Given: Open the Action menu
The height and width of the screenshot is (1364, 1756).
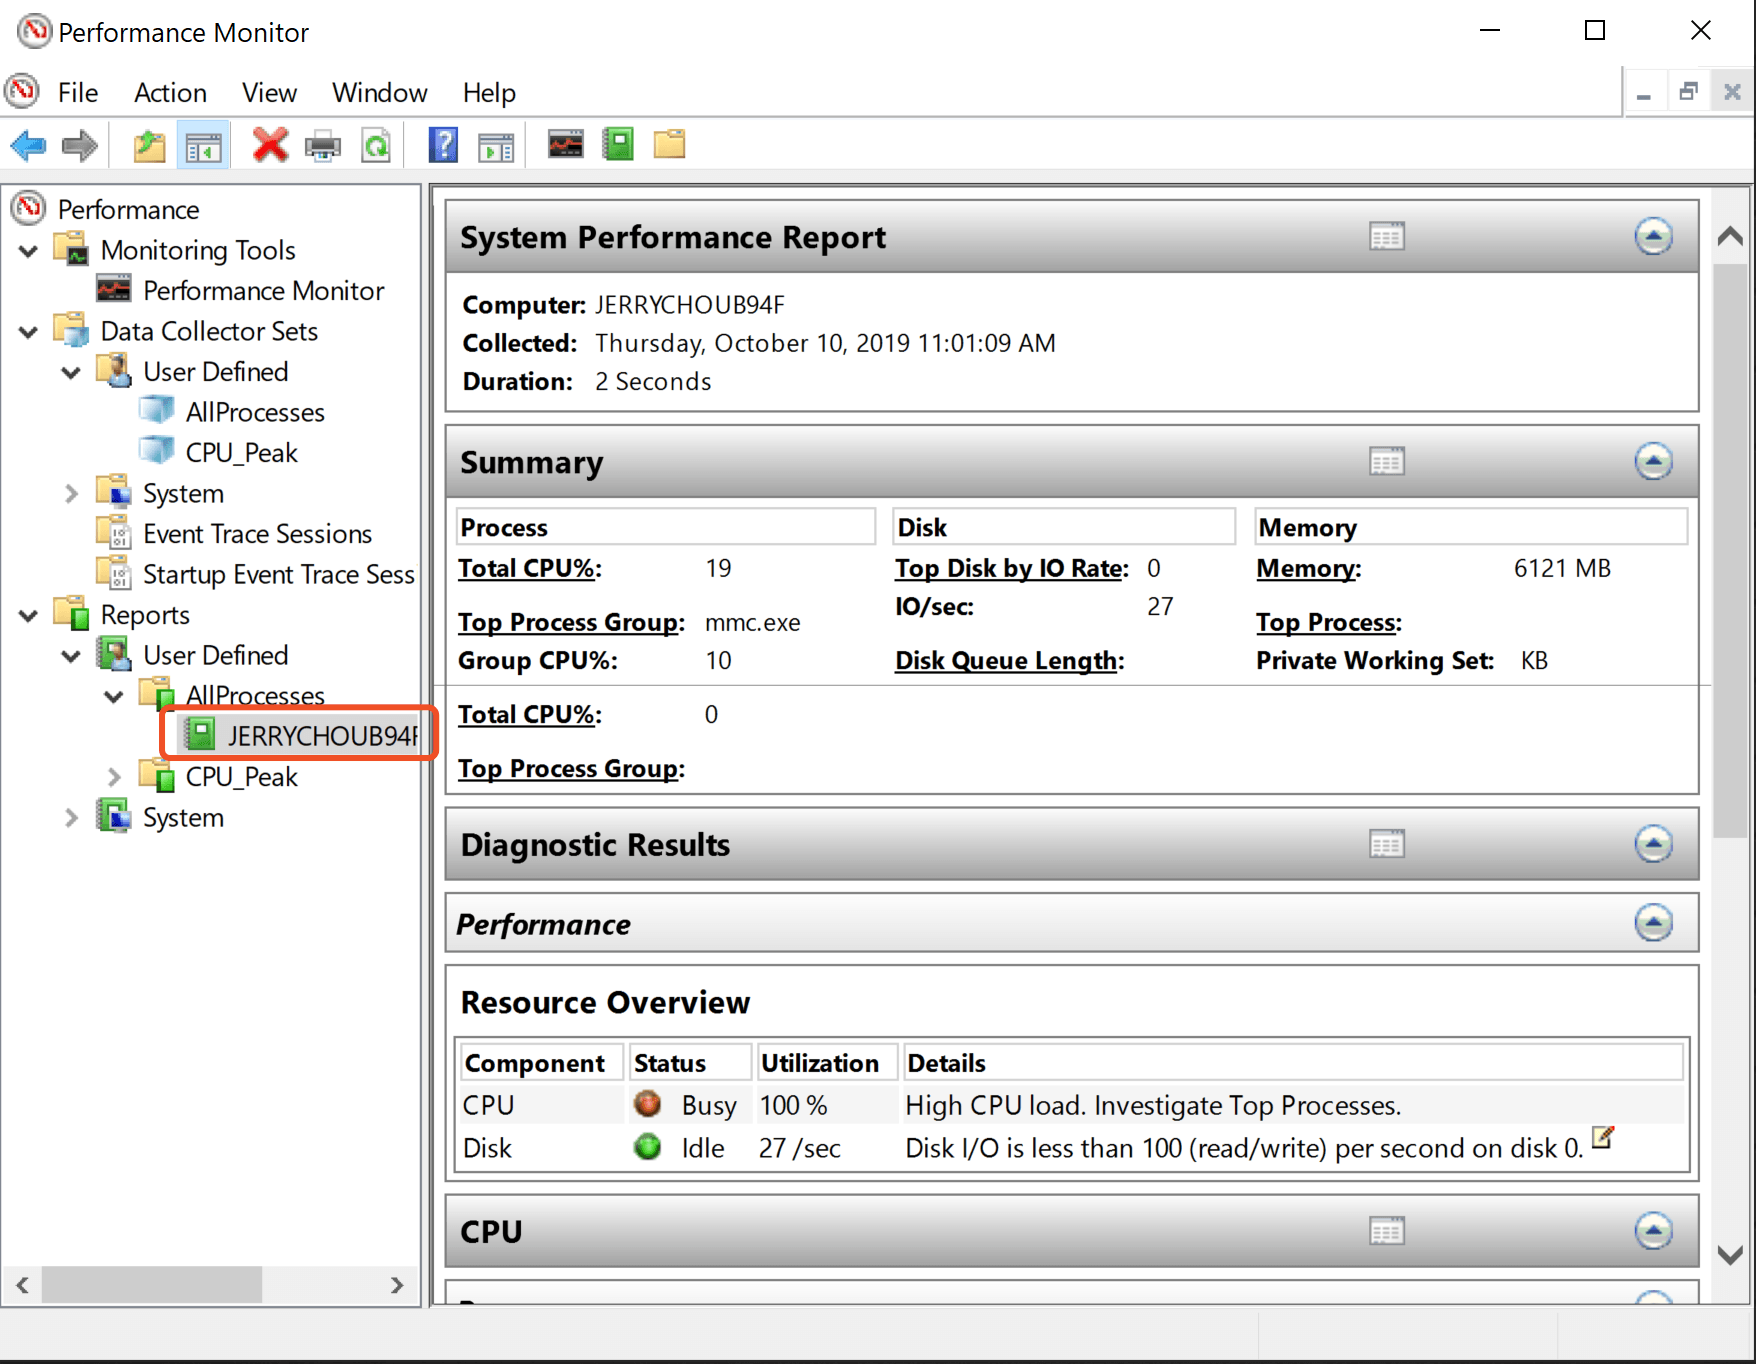Looking at the screenshot, I should coord(170,93).
